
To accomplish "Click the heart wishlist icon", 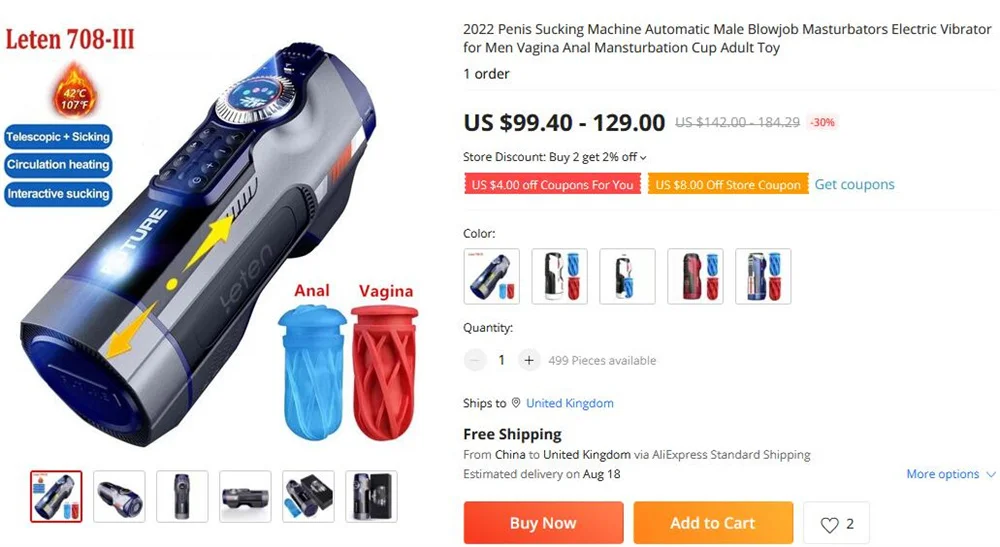I will (x=829, y=525).
